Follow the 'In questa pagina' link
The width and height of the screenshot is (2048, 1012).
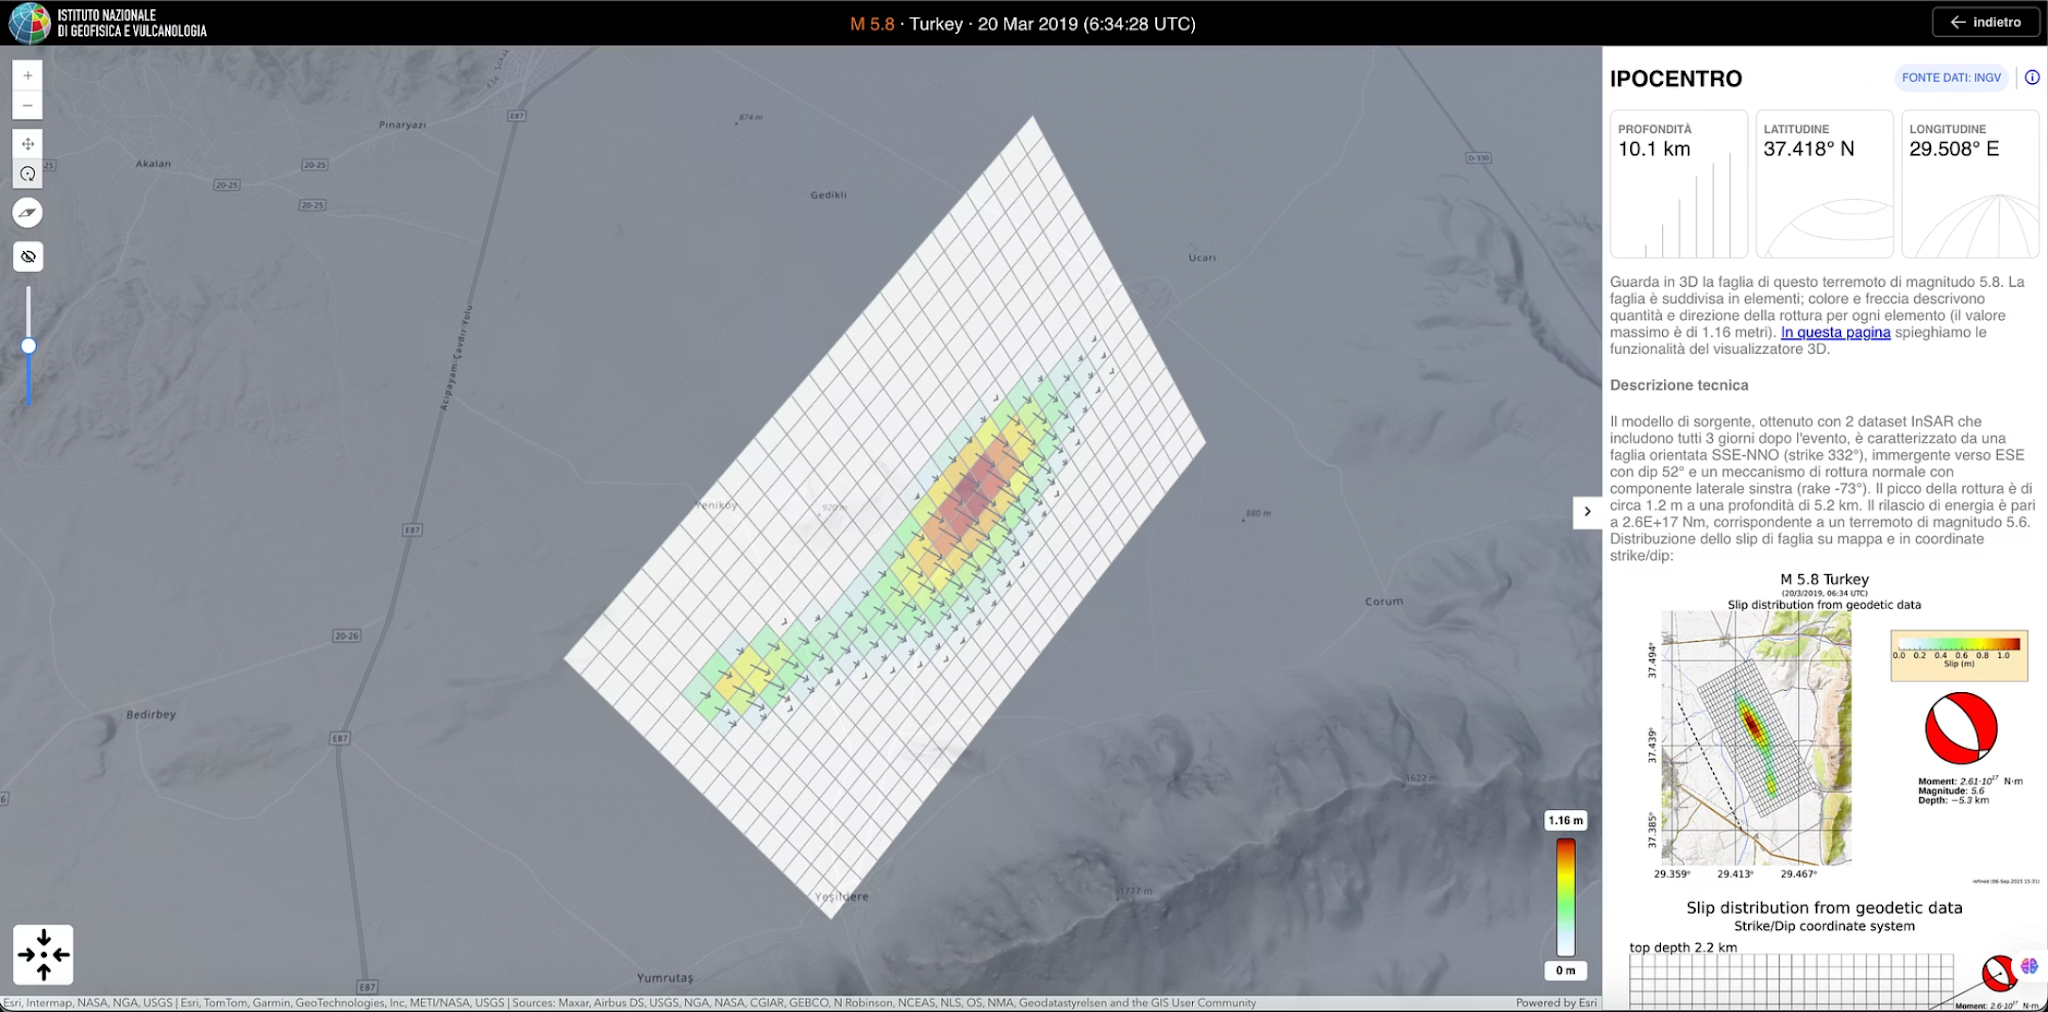pos(1835,333)
